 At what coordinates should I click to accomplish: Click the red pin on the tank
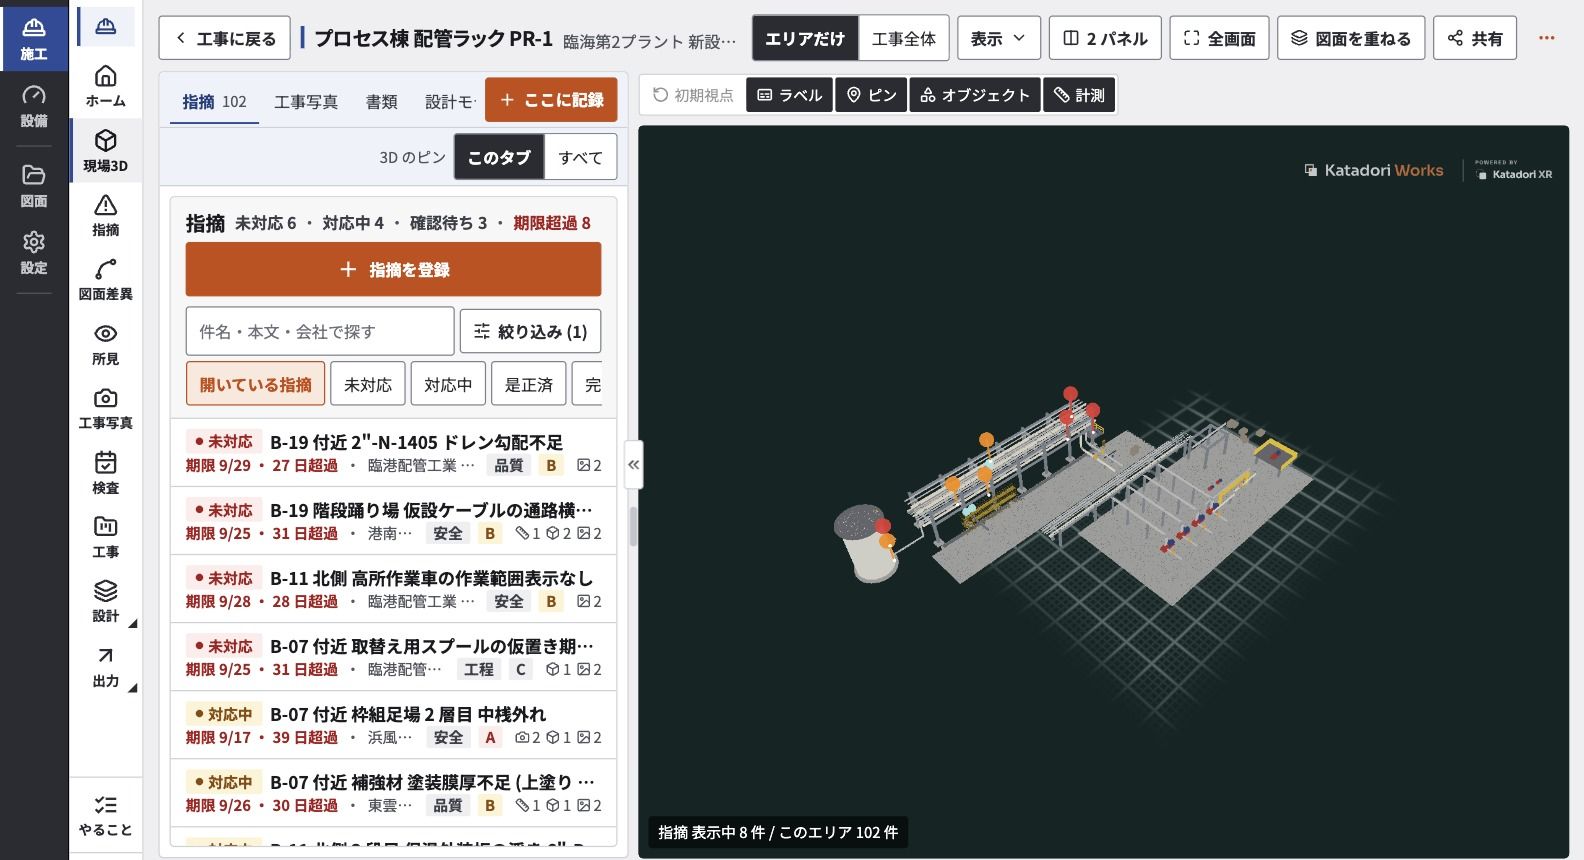click(x=882, y=525)
